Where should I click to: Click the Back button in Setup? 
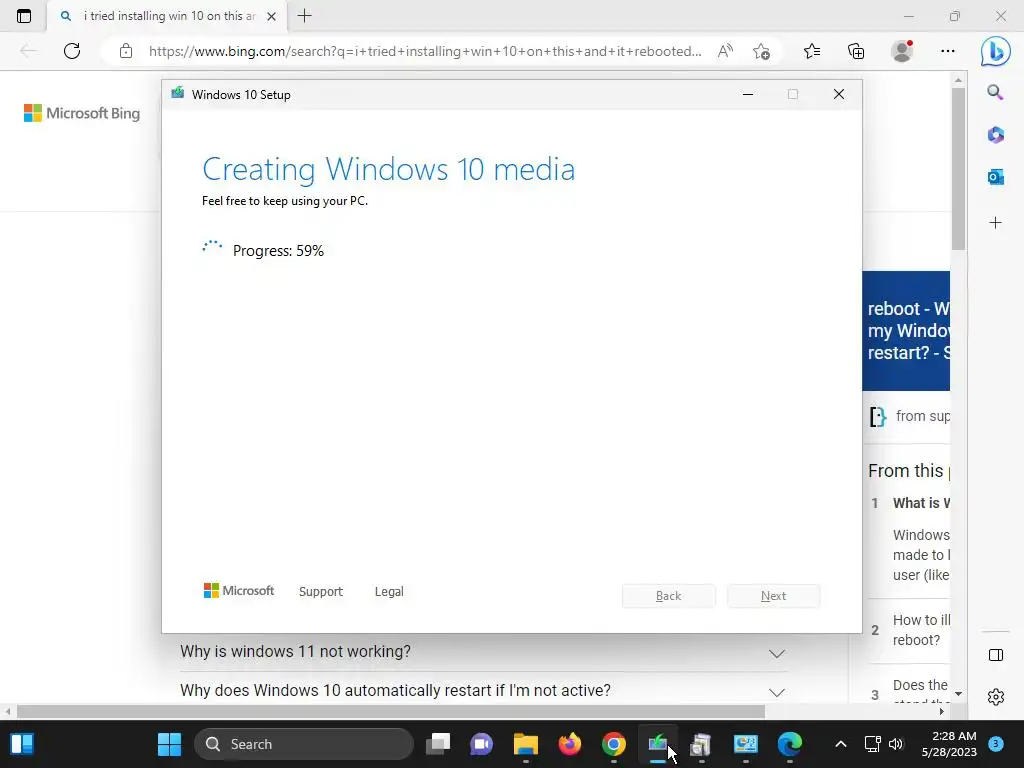pyautogui.click(x=669, y=596)
